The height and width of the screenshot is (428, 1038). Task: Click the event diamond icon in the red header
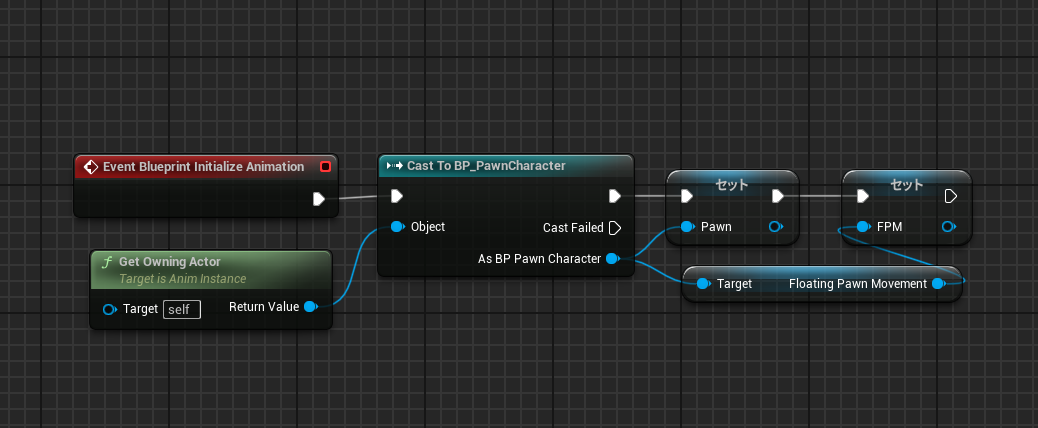[x=91, y=167]
